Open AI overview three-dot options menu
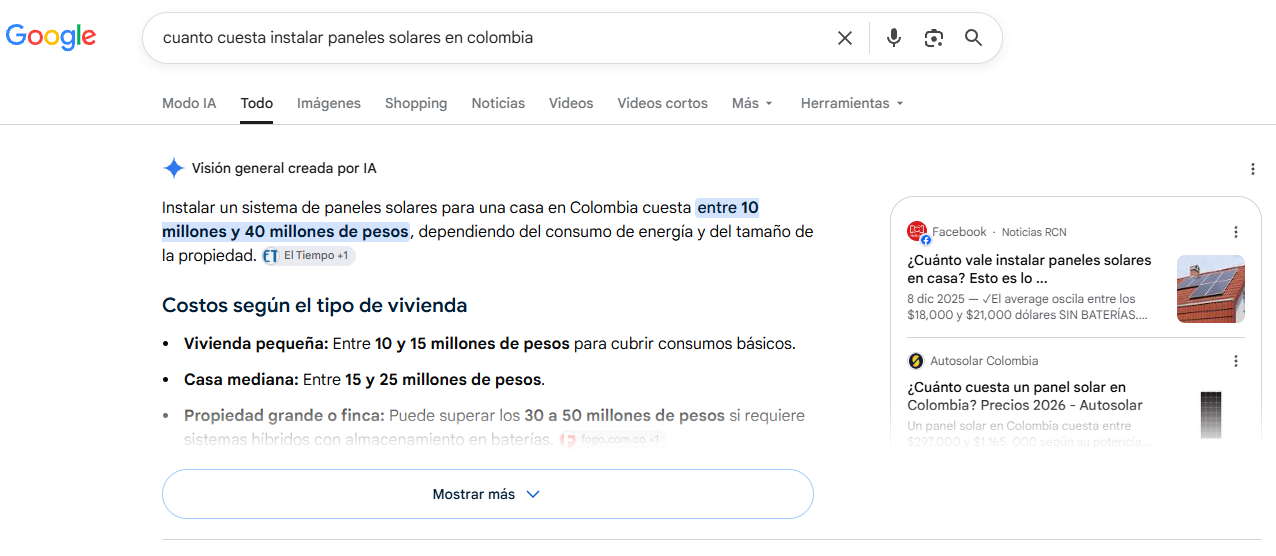Viewport: 1276px width, 556px height. click(1253, 169)
